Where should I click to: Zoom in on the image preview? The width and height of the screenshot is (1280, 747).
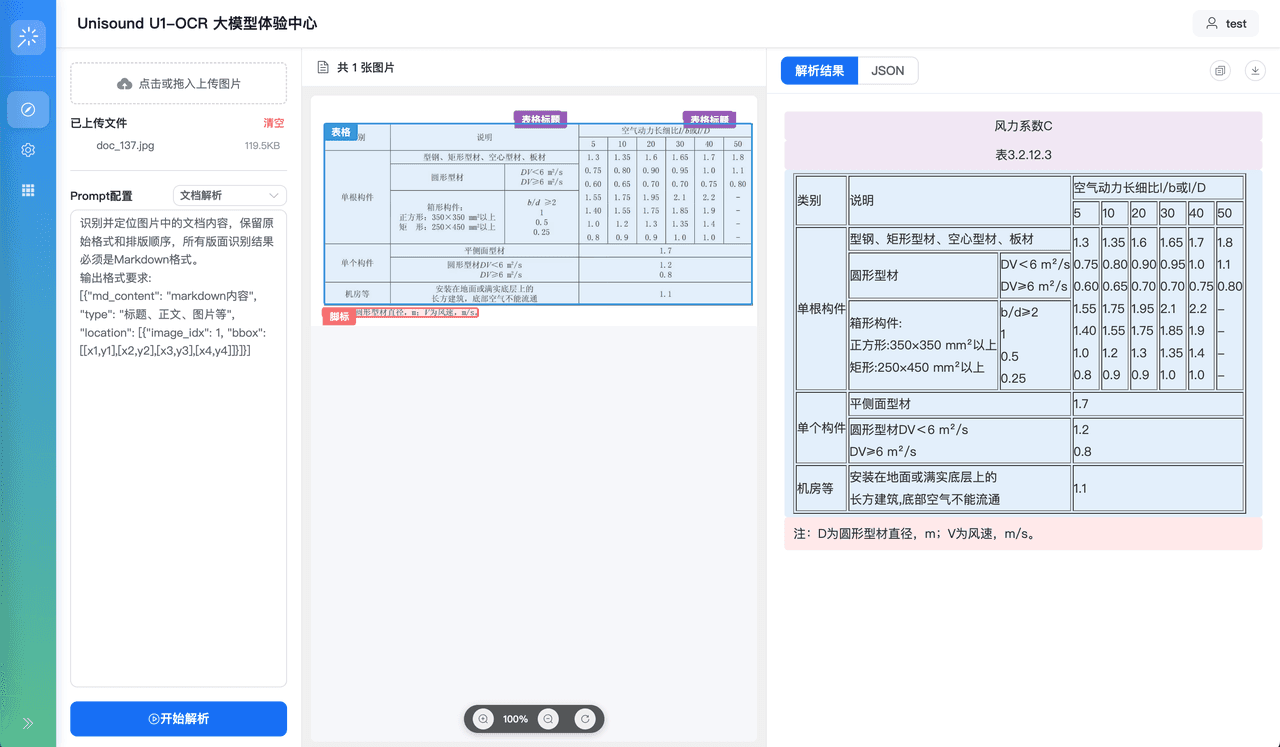[x=484, y=718]
